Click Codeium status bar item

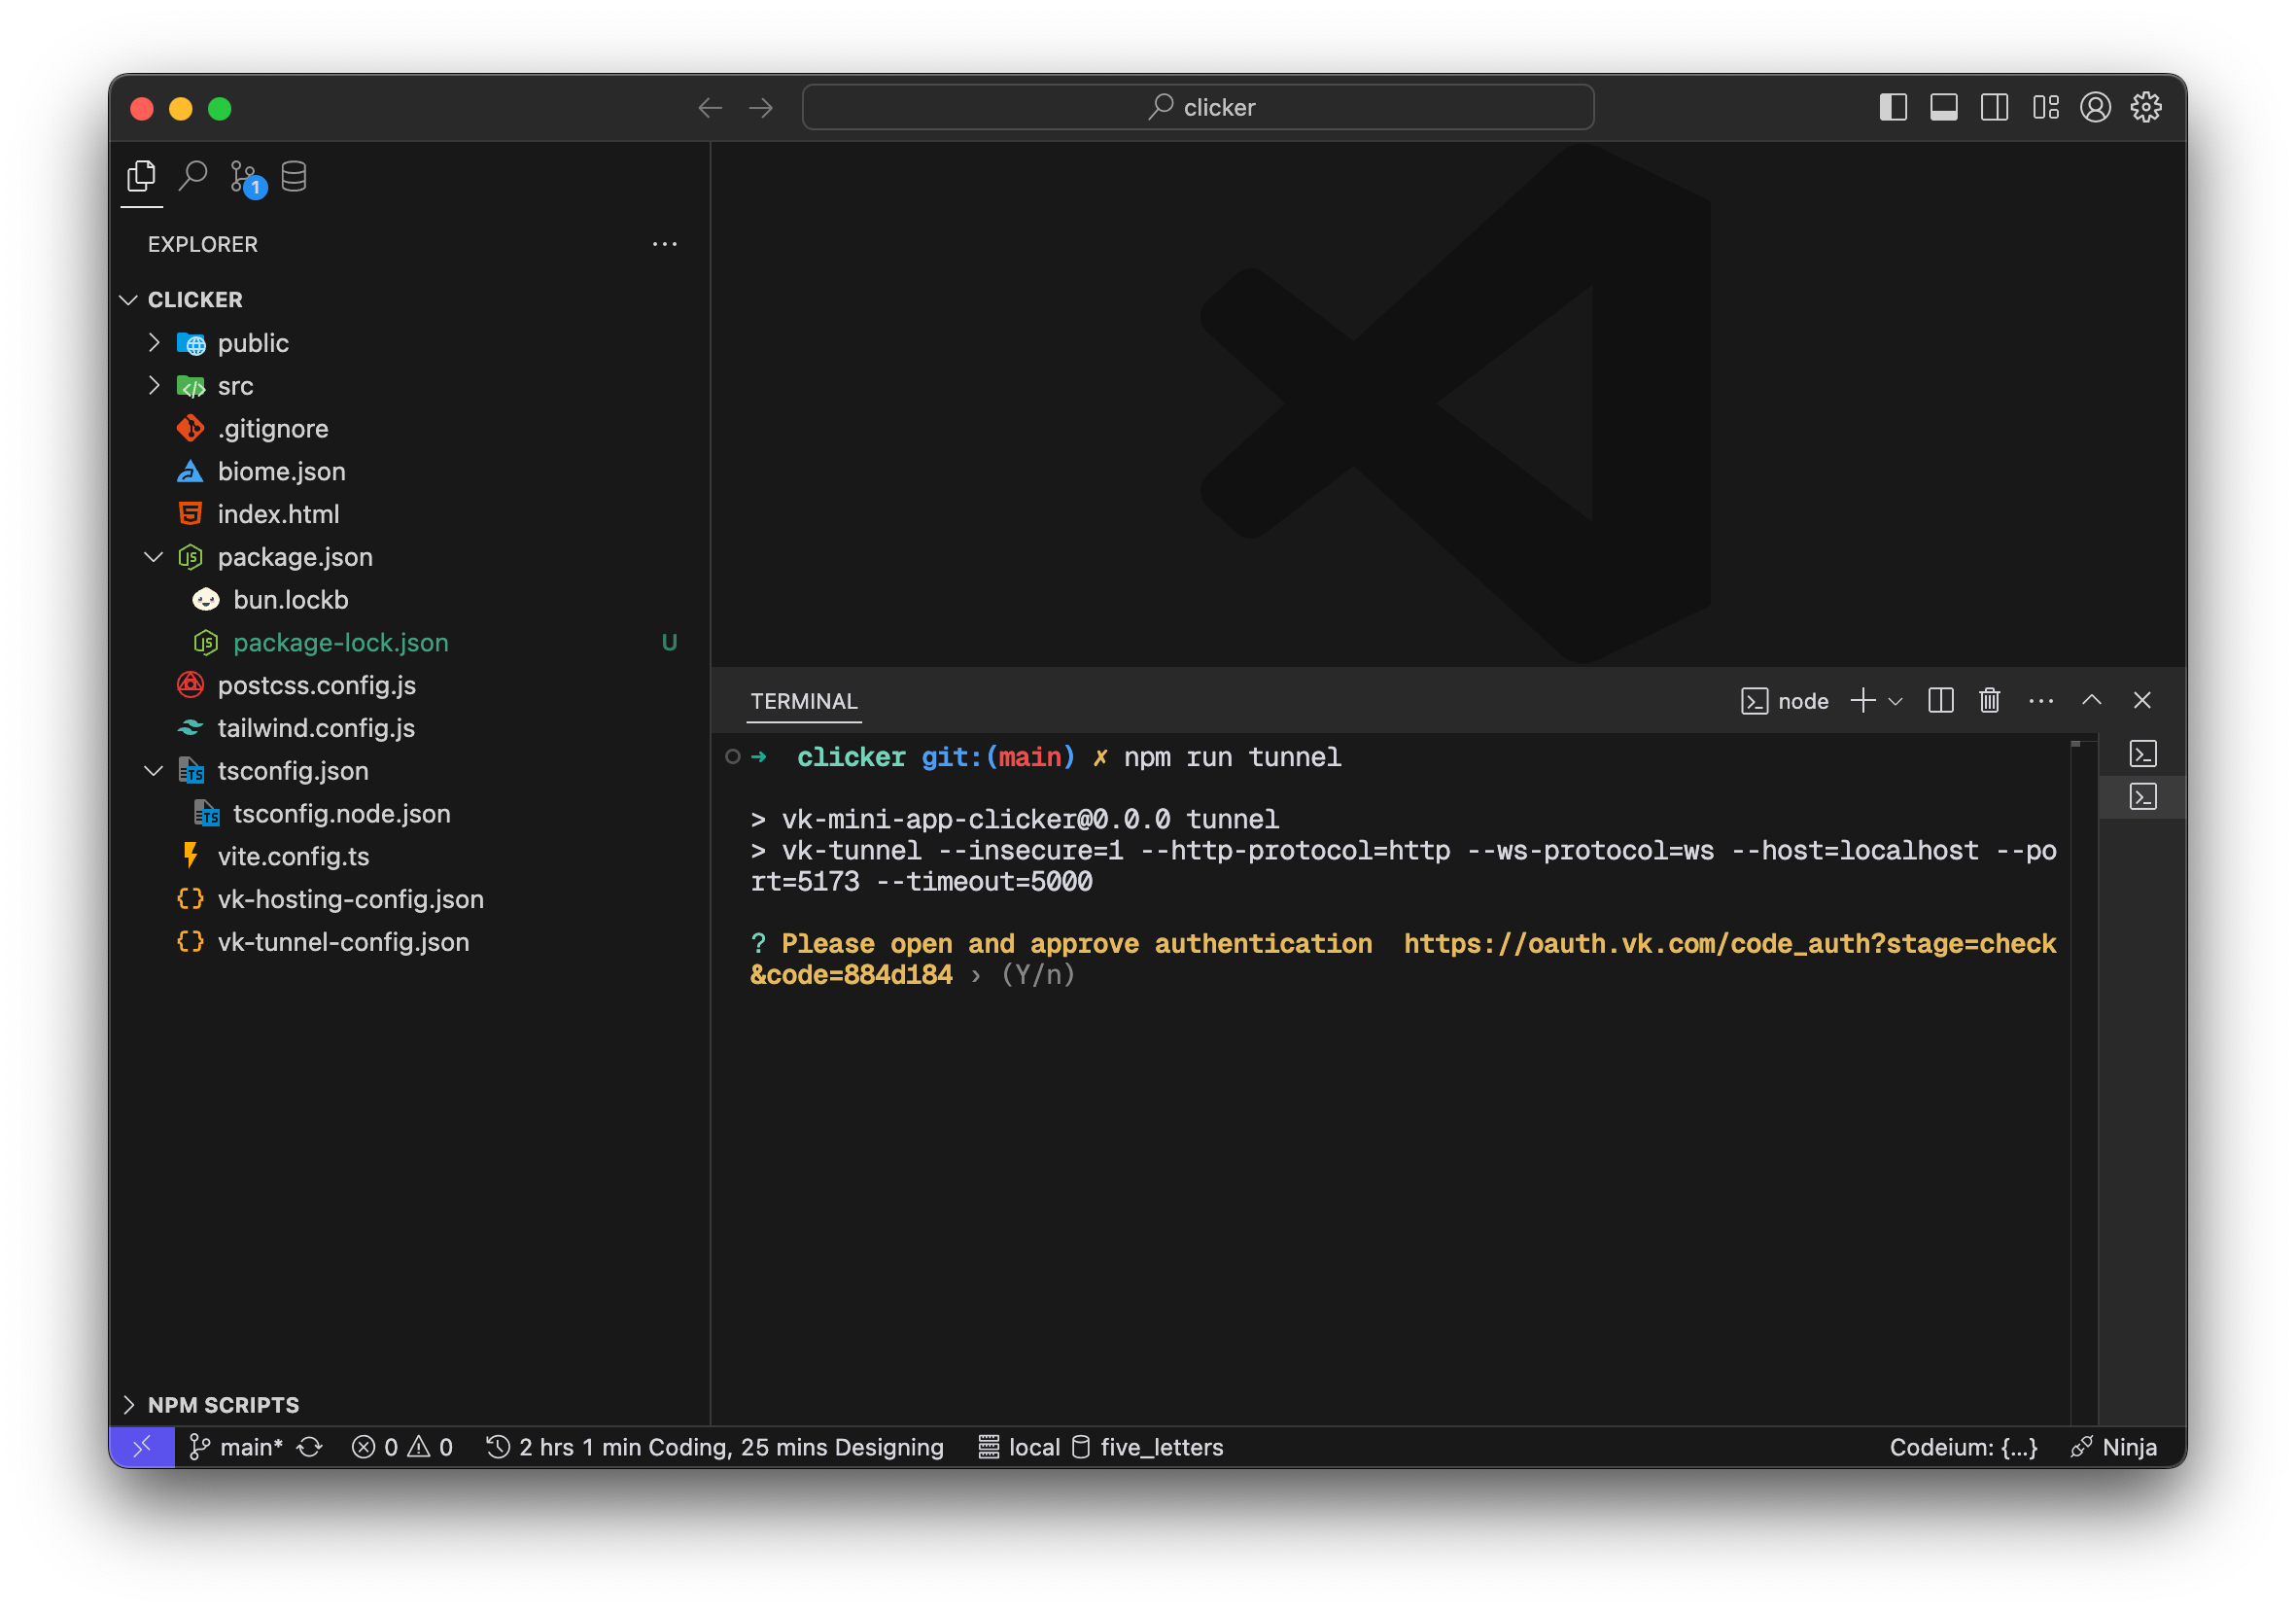pos(1962,1447)
